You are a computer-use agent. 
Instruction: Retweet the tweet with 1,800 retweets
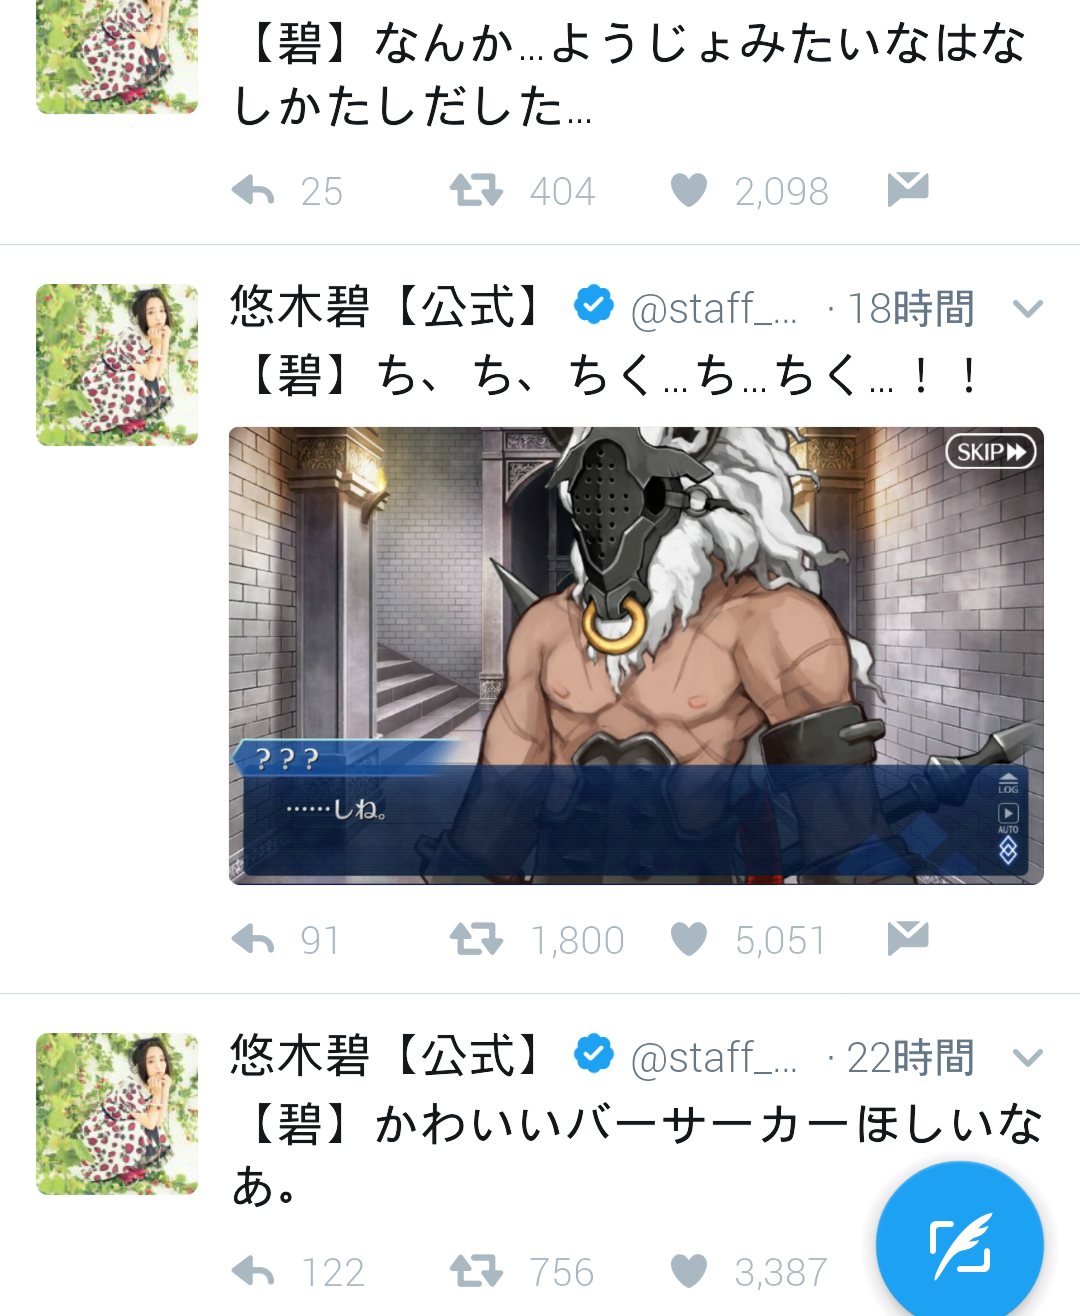[476, 939]
